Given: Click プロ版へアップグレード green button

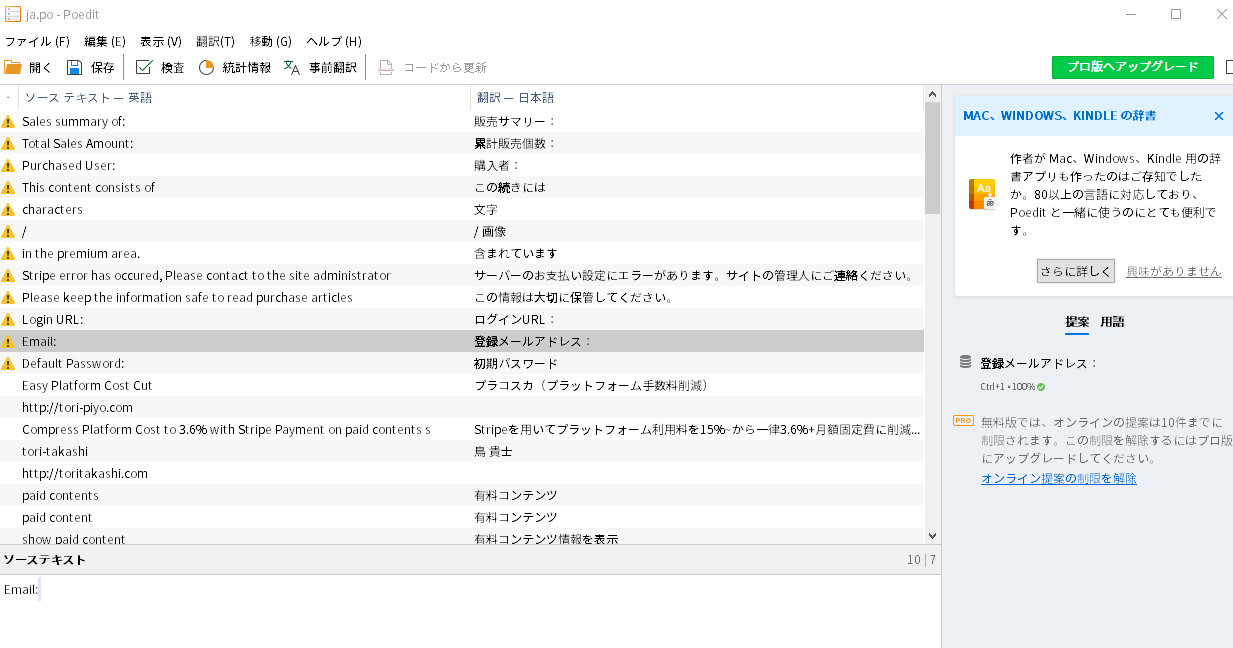Looking at the screenshot, I should point(1132,67).
